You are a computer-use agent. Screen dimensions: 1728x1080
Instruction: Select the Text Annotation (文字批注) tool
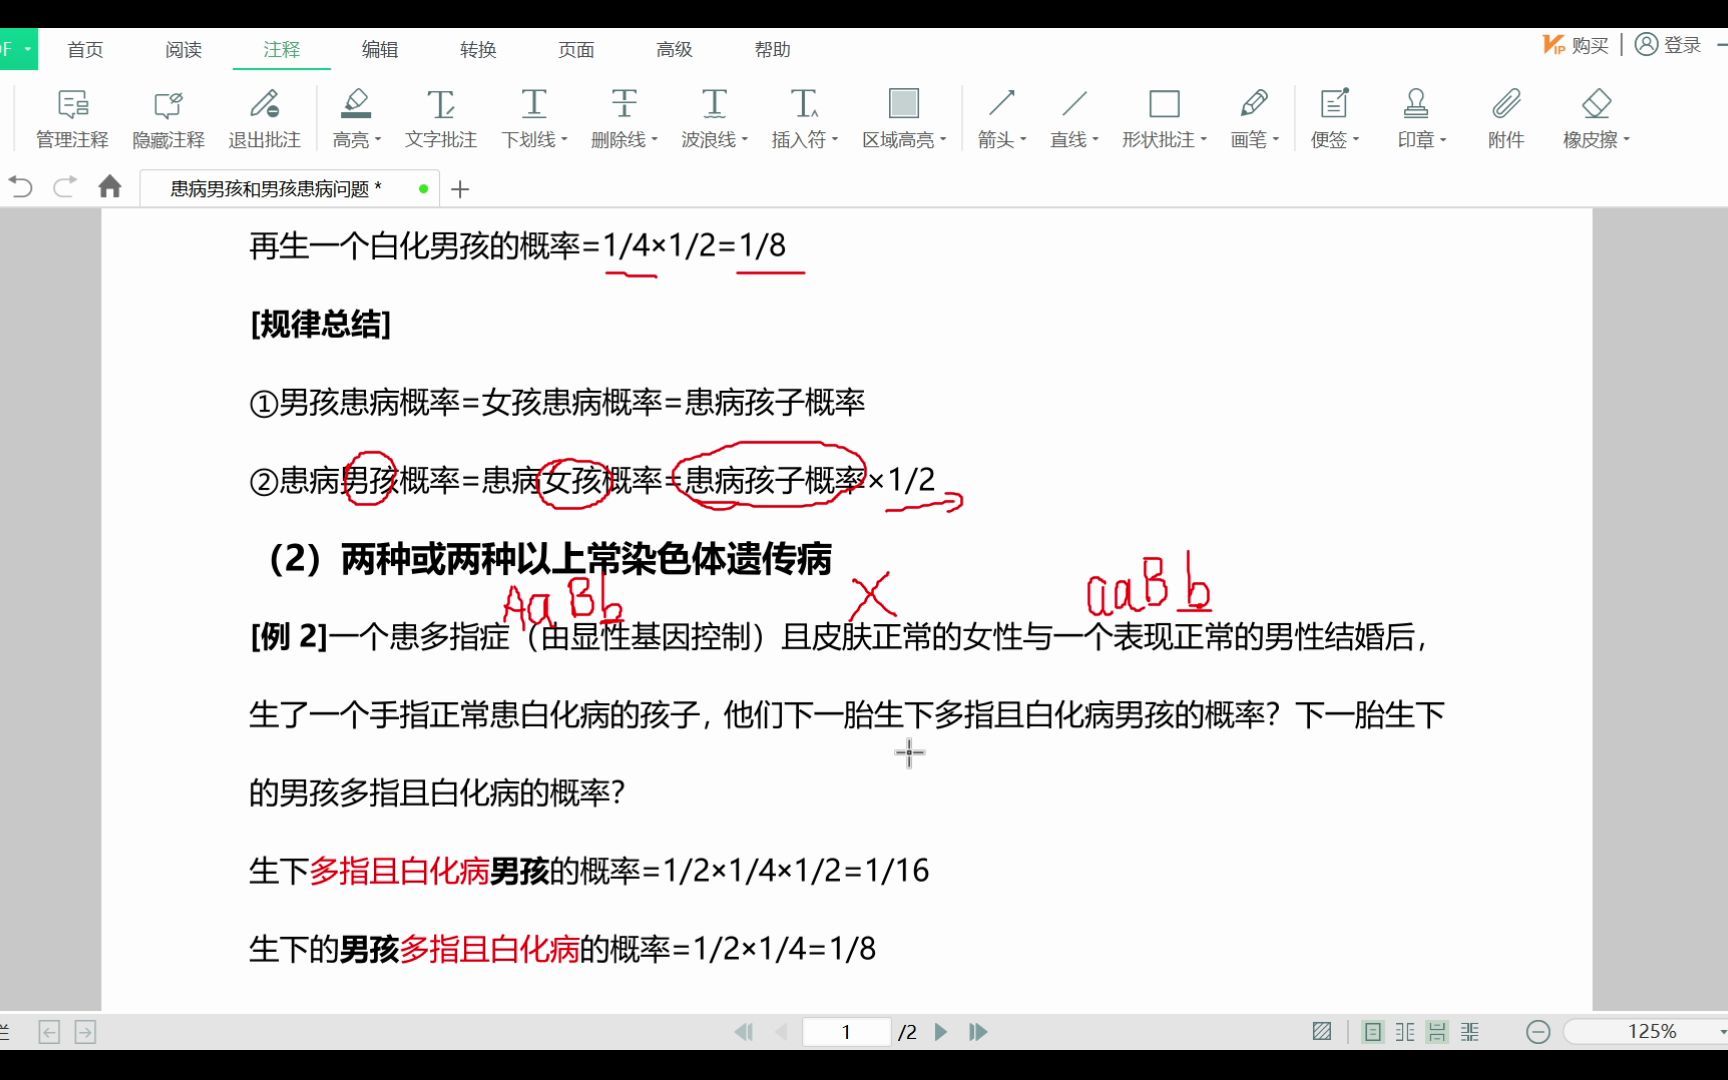click(x=440, y=119)
